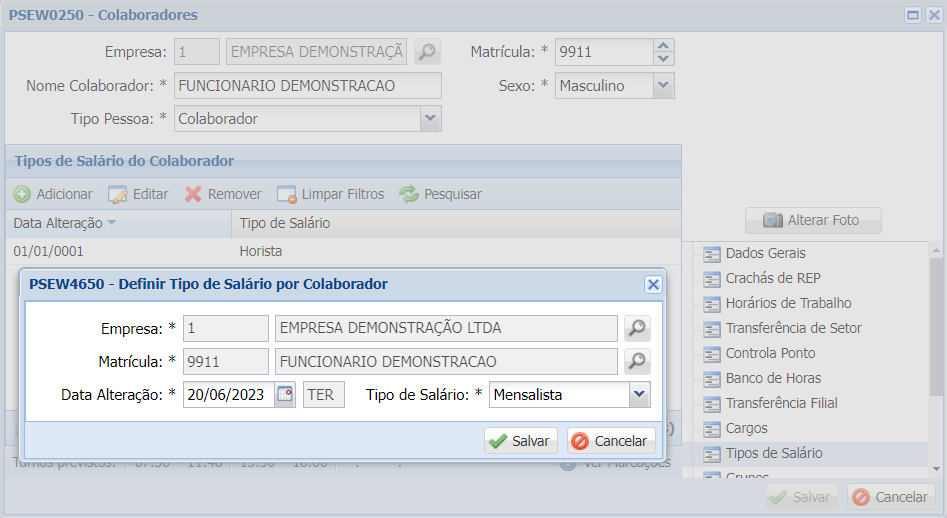Expand the Tipo de Salário dropdown
This screenshot has width=947, height=518.
point(640,394)
